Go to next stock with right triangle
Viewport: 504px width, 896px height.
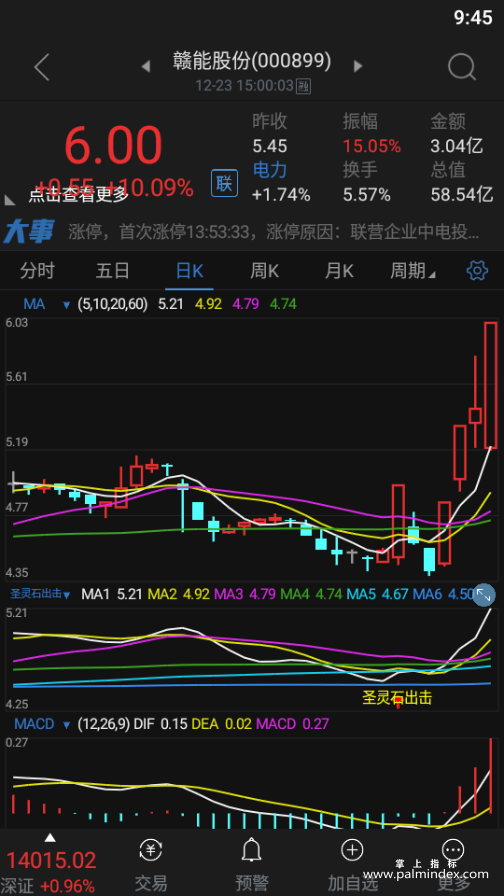(x=358, y=66)
